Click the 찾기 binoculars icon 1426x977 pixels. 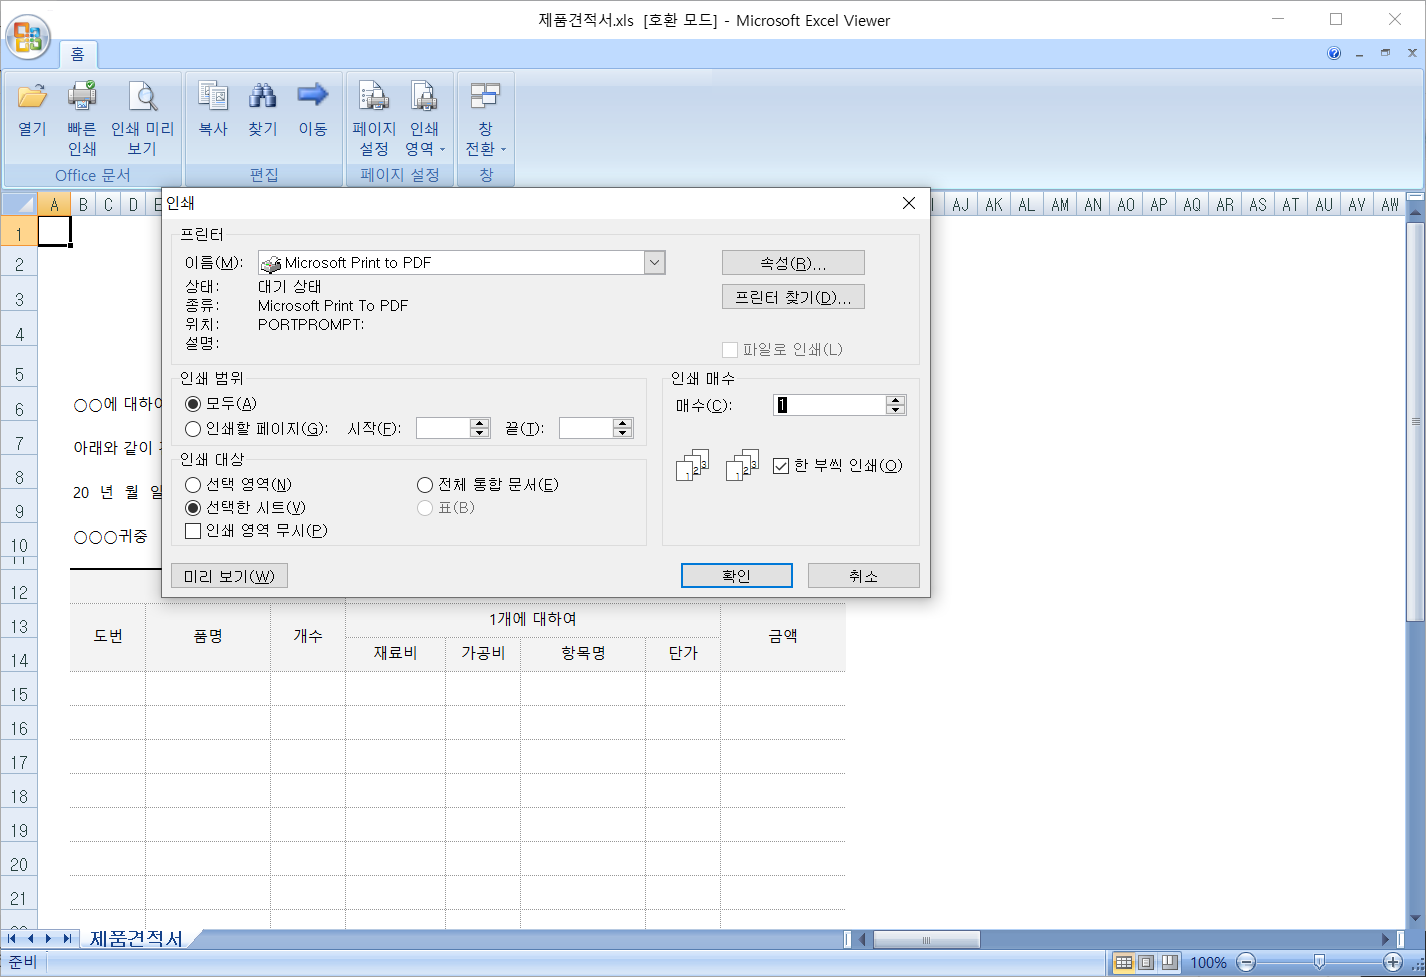(263, 110)
